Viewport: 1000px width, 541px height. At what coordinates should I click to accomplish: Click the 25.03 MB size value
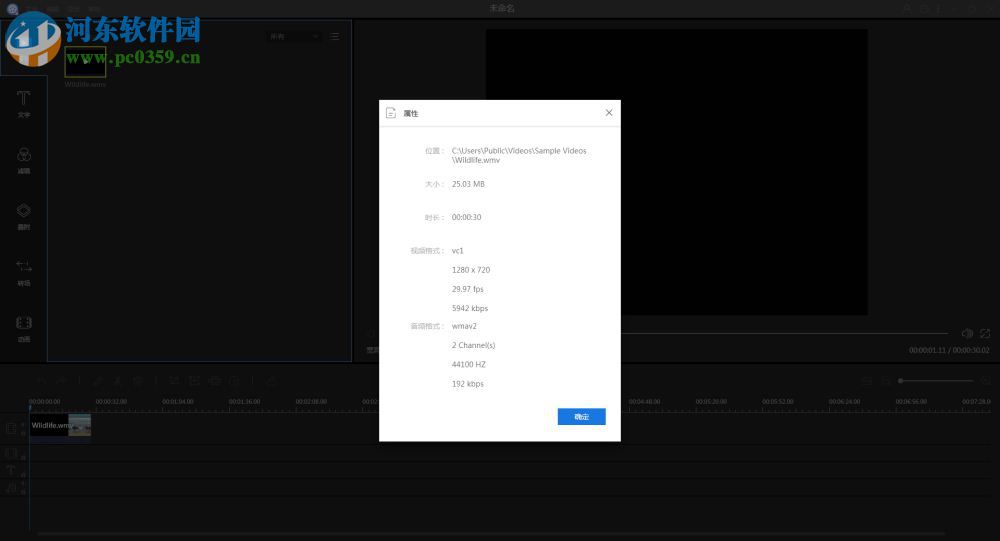(x=468, y=184)
